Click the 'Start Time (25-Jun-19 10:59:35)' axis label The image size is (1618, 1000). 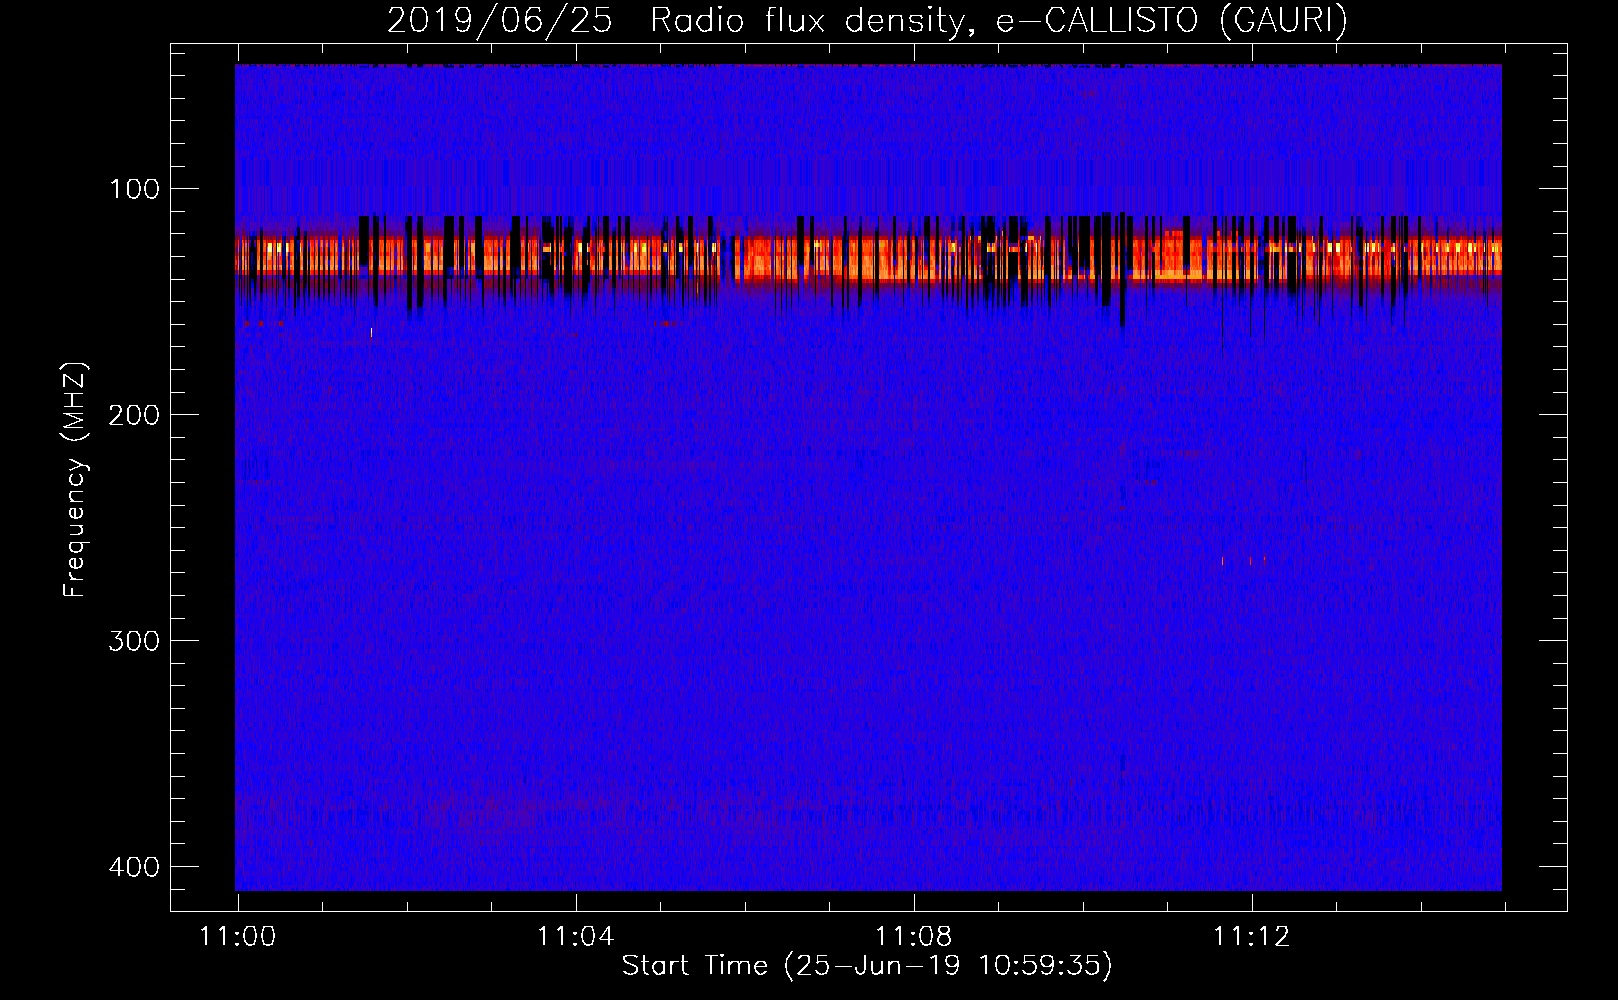point(867,966)
